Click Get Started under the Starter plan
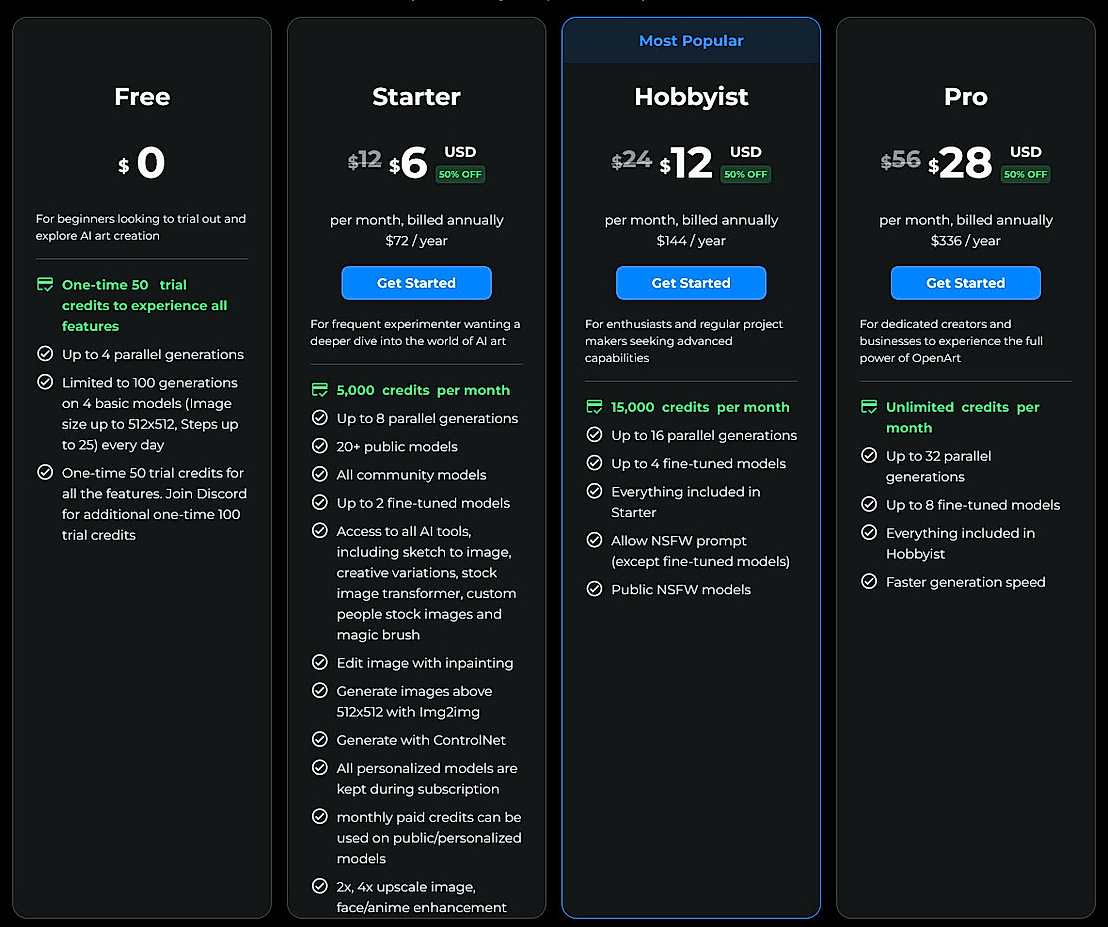Screen dimensions: 1108x927 point(416,283)
